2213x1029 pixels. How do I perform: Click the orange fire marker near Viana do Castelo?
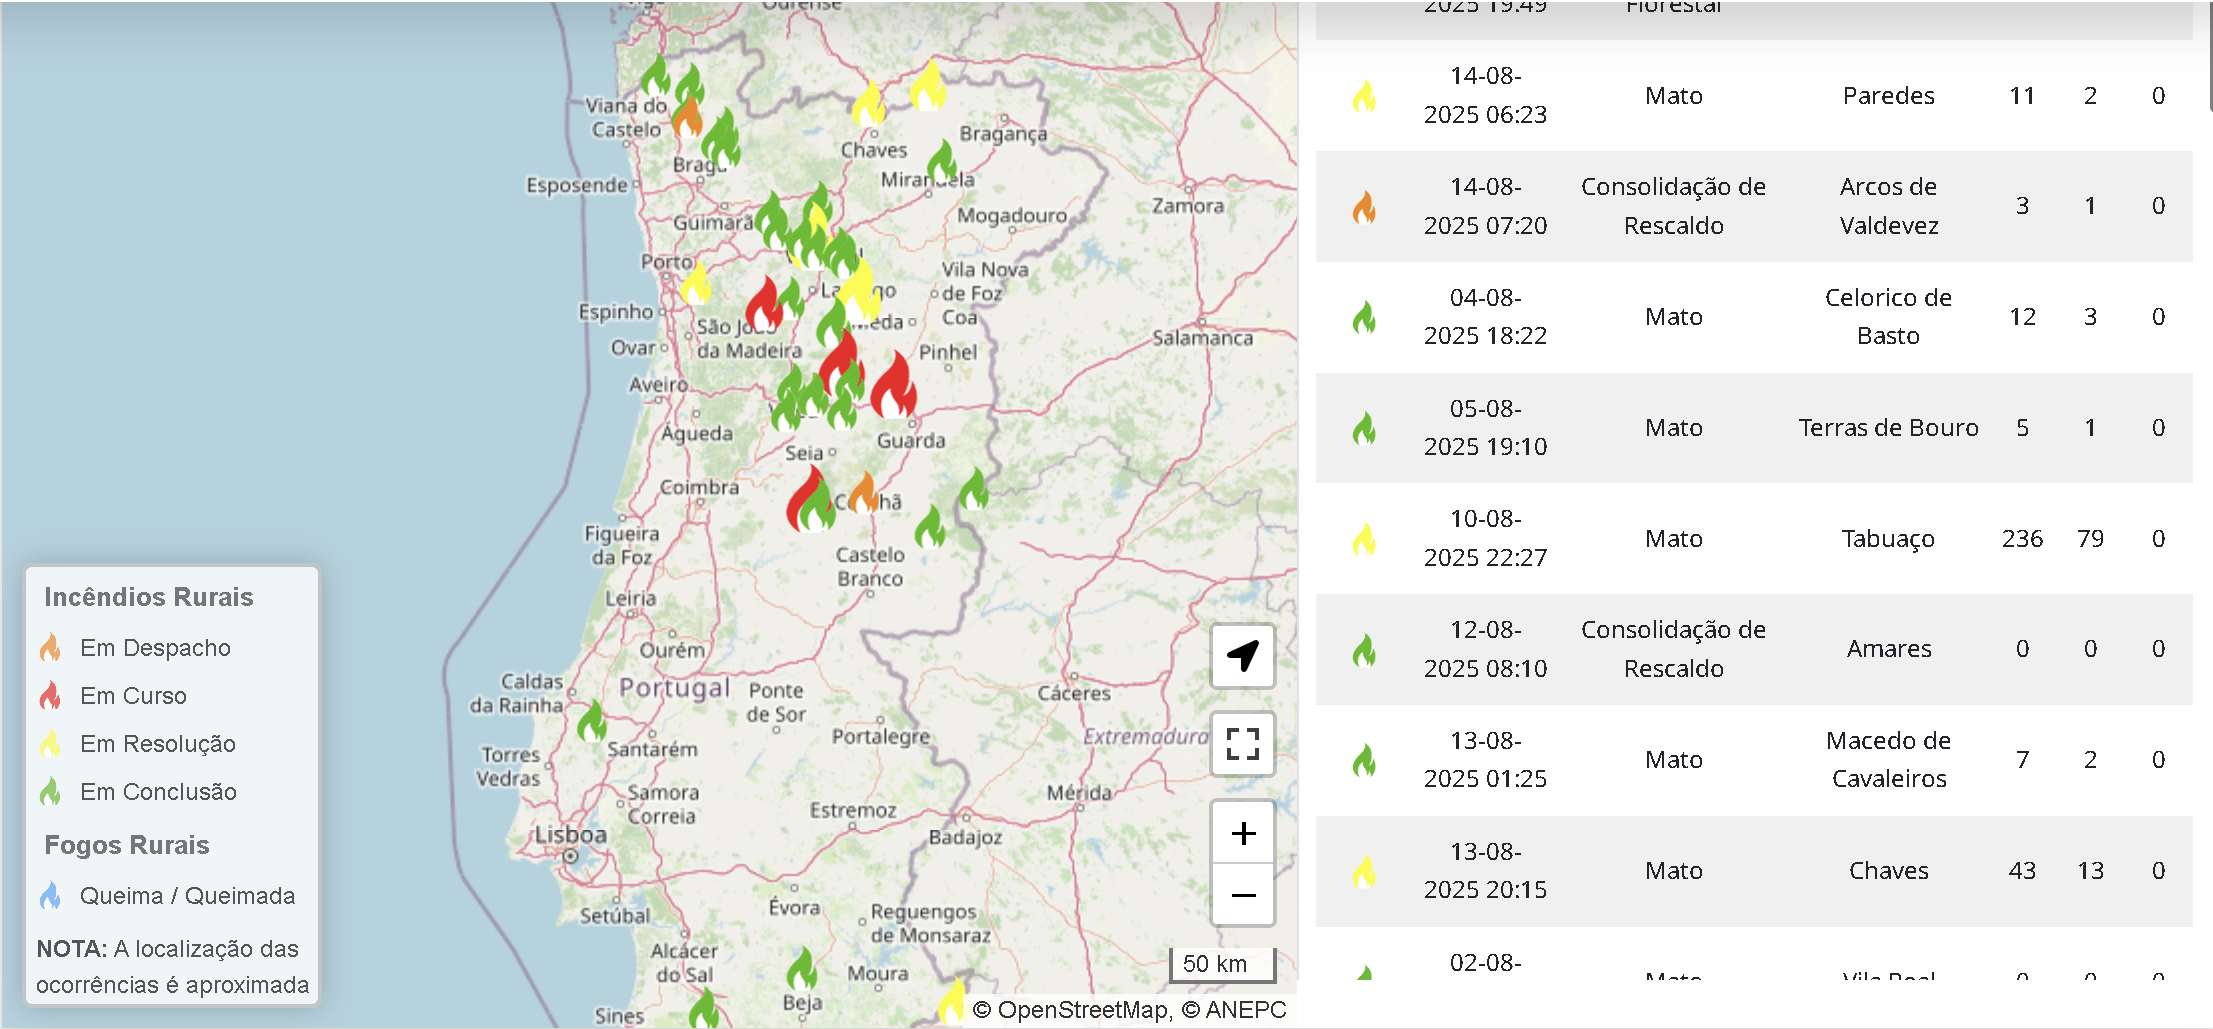687,117
